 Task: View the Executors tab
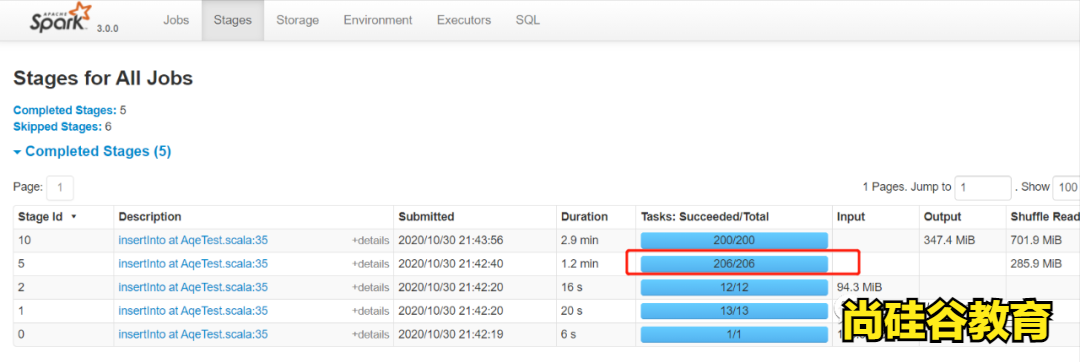[x=464, y=20]
